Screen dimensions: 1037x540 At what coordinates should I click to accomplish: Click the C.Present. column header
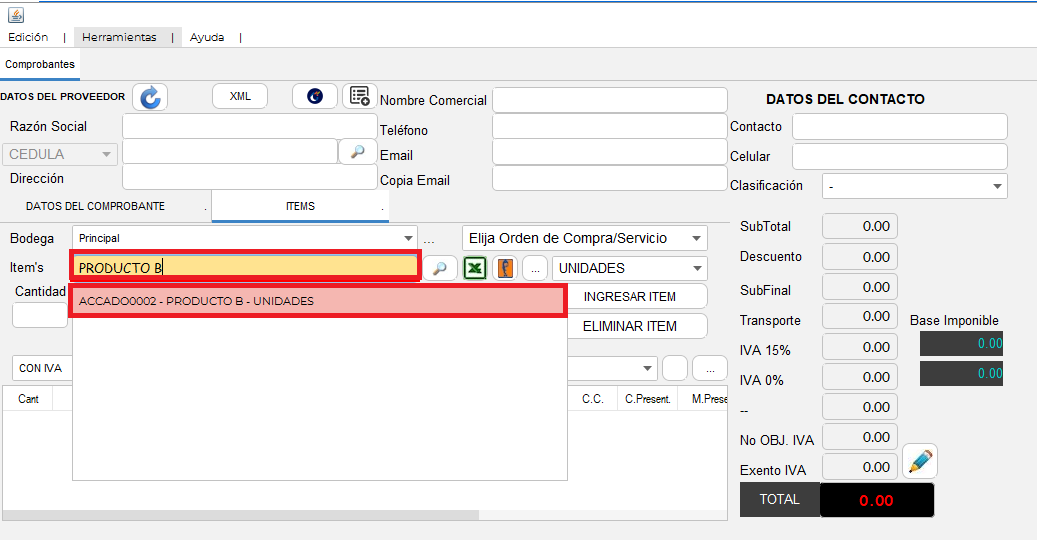[647, 399]
